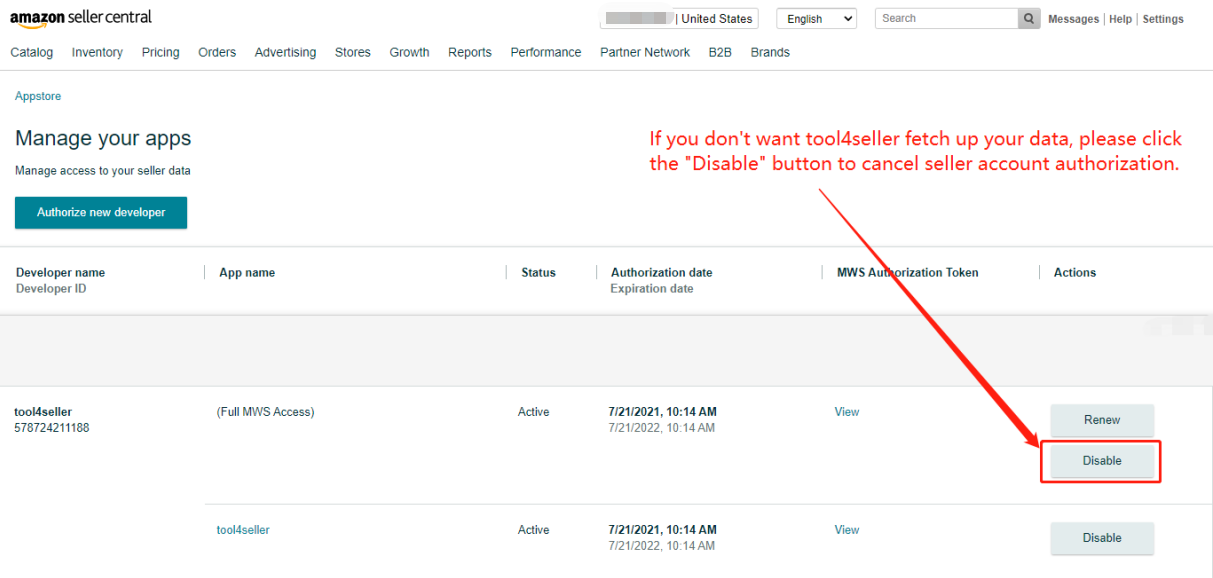Click the Authorize new developer button
Image resolution: width=1213 pixels, height=578 pixels.
pos(101,212)
